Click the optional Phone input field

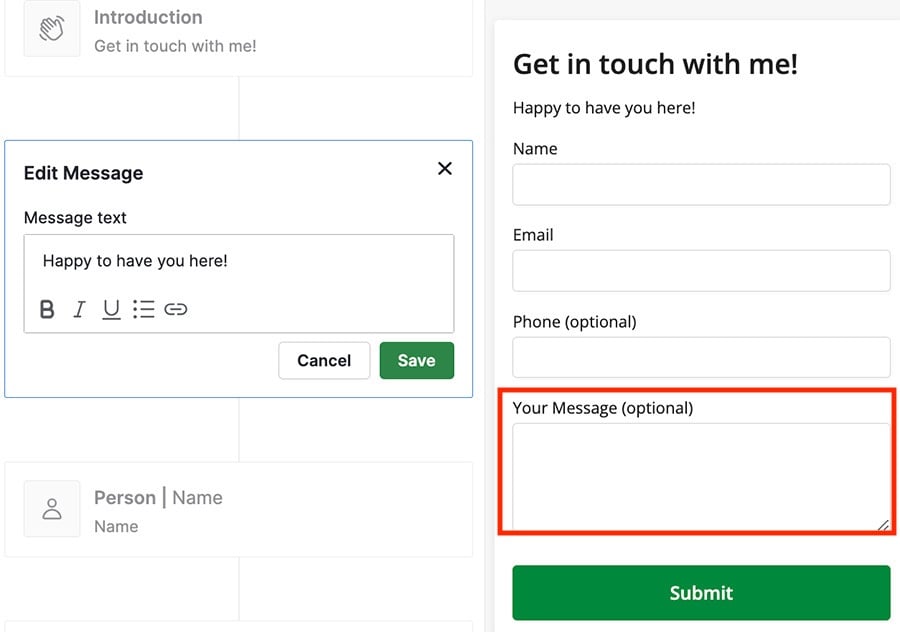(700, 357)
